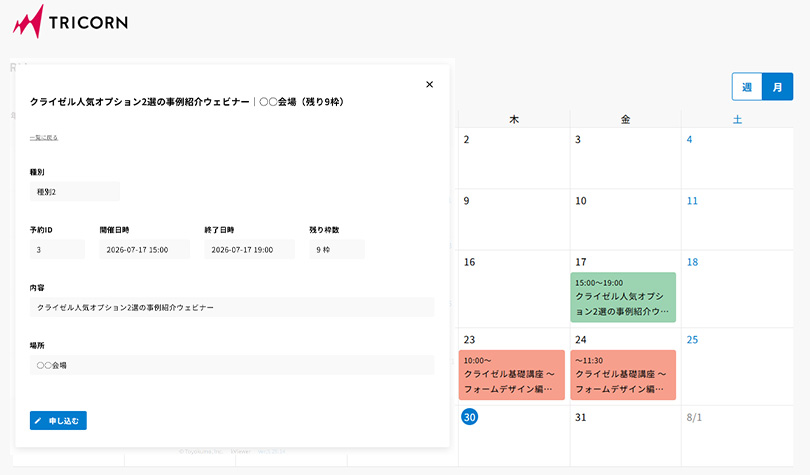Select calendar date 3
This screenshot has height=475, width=810.
click(x=578, y=139)
